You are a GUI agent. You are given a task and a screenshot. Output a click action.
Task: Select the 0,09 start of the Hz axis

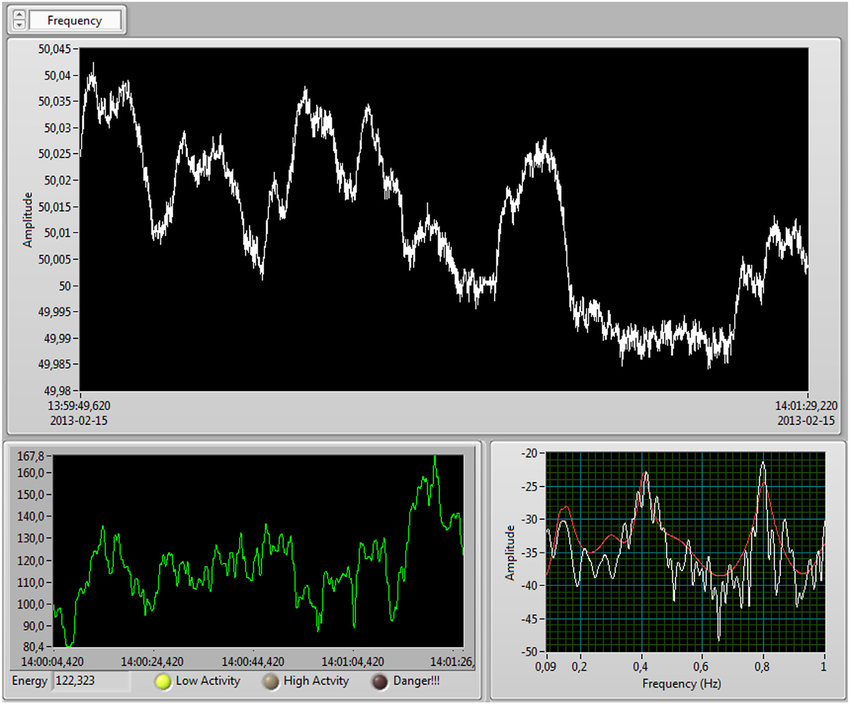545,666
